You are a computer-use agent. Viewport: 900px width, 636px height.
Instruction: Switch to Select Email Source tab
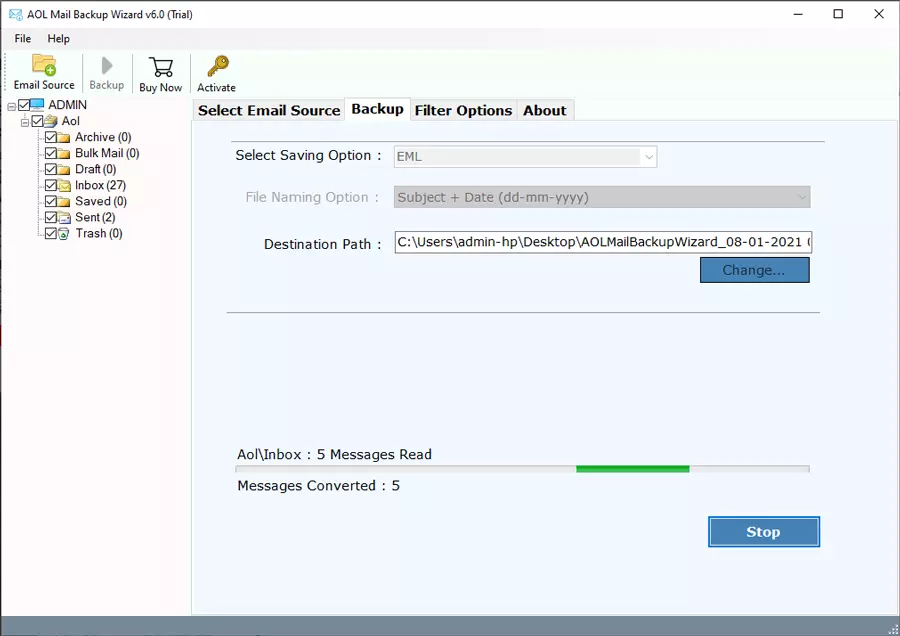tap(269, 110)
